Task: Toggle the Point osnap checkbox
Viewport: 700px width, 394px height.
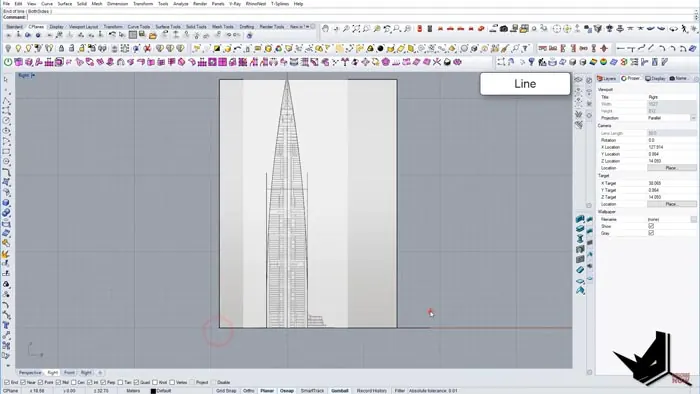Action: point(41,382)
